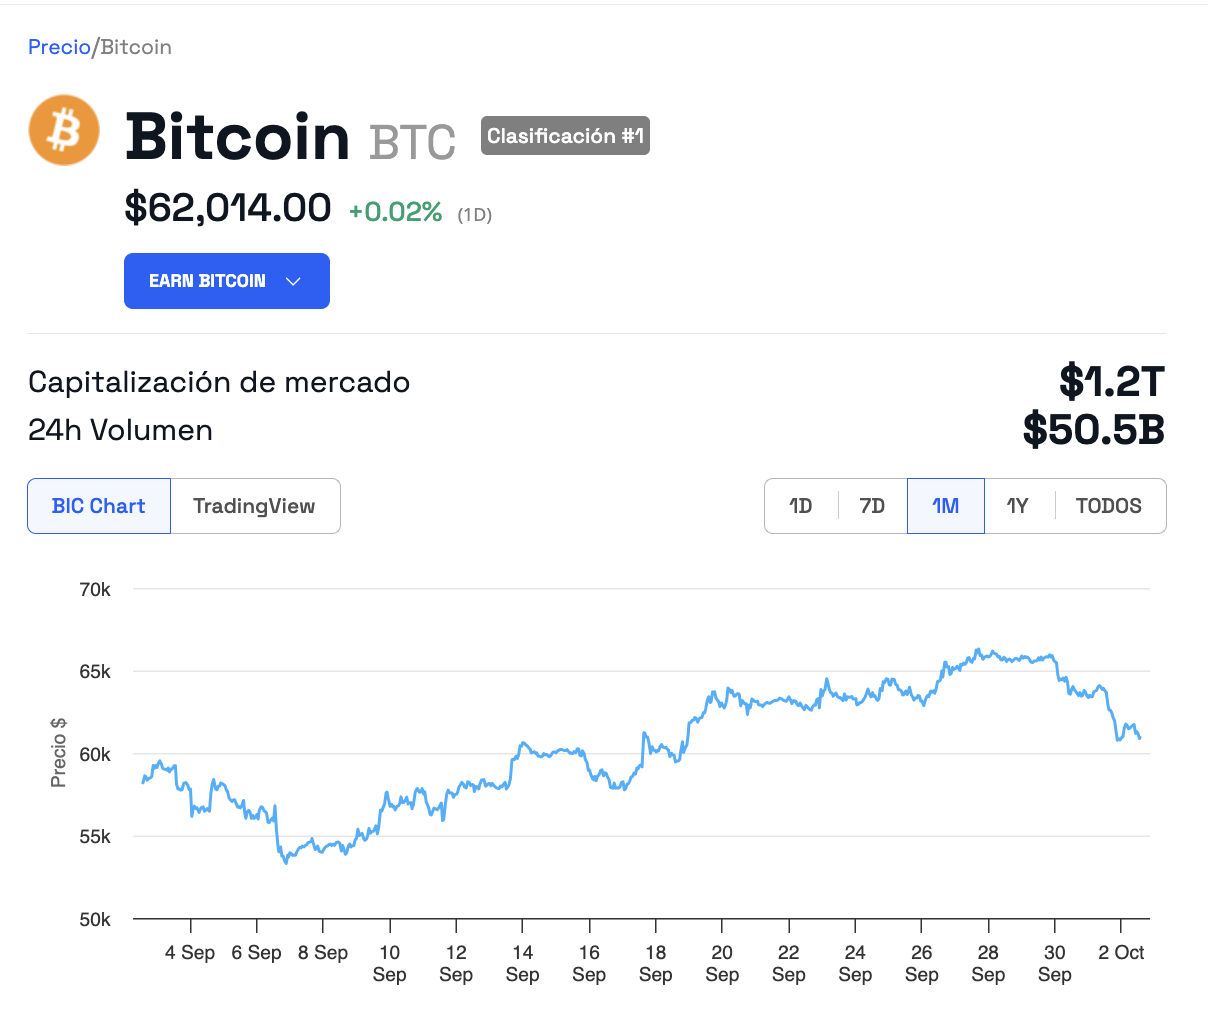Image resolution: width=1208 pixels, height=1024 pixels.
Task: Click the Clasificación #1 badge
Action: (x=565, y=136)
